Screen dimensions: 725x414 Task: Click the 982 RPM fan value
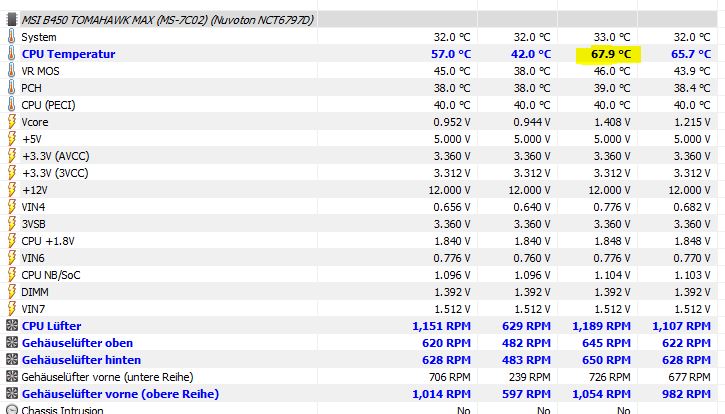[x=686, y=394]
